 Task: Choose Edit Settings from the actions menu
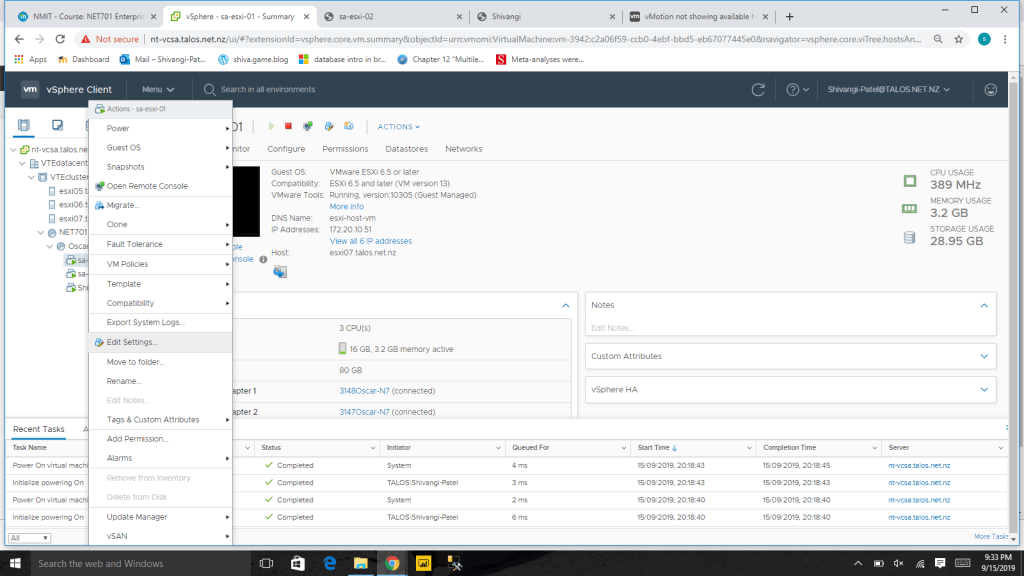(132, 342)
